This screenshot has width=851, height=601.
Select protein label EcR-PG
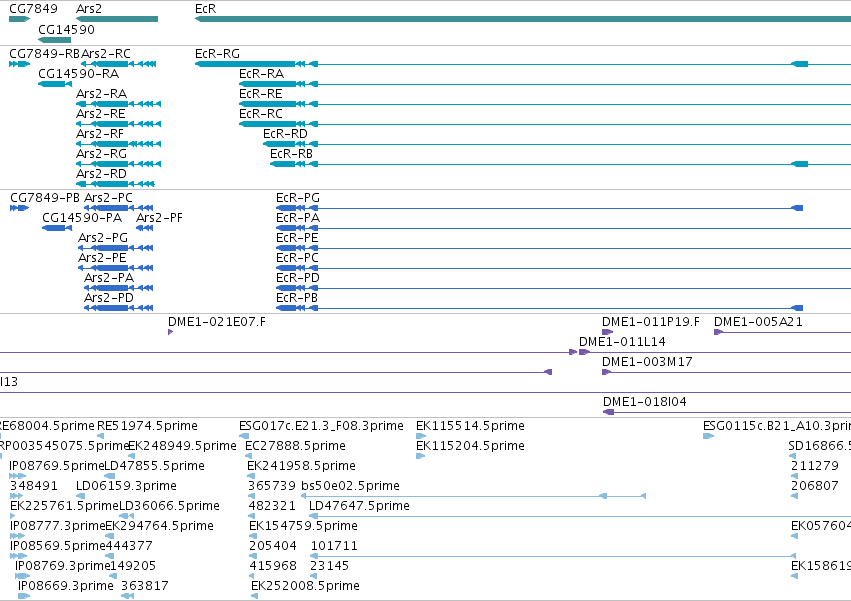point(298,198)
